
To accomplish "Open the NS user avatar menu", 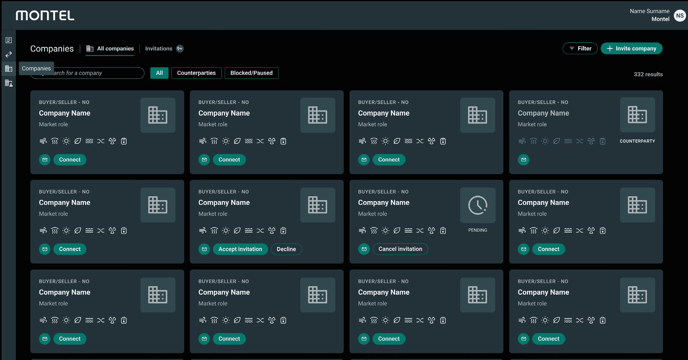I will coord(680,15).
